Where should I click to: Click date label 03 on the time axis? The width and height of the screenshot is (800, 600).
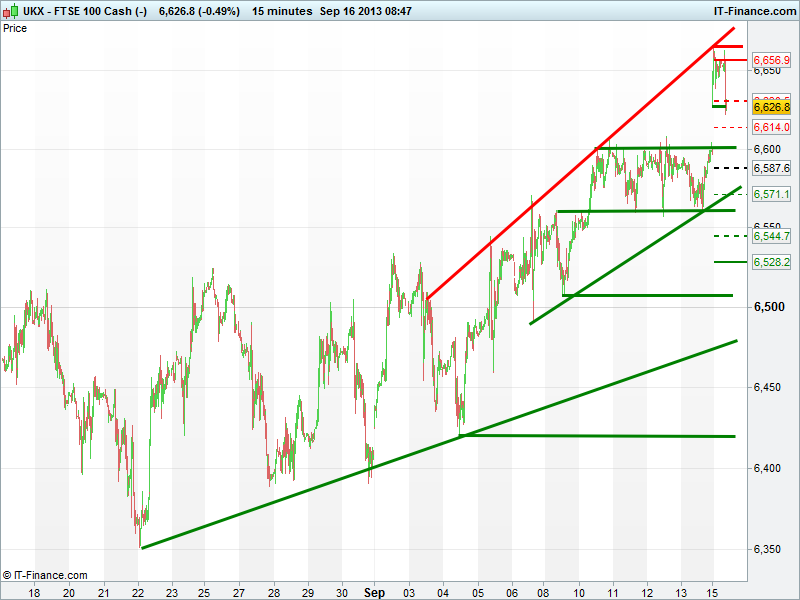point(409,593)
